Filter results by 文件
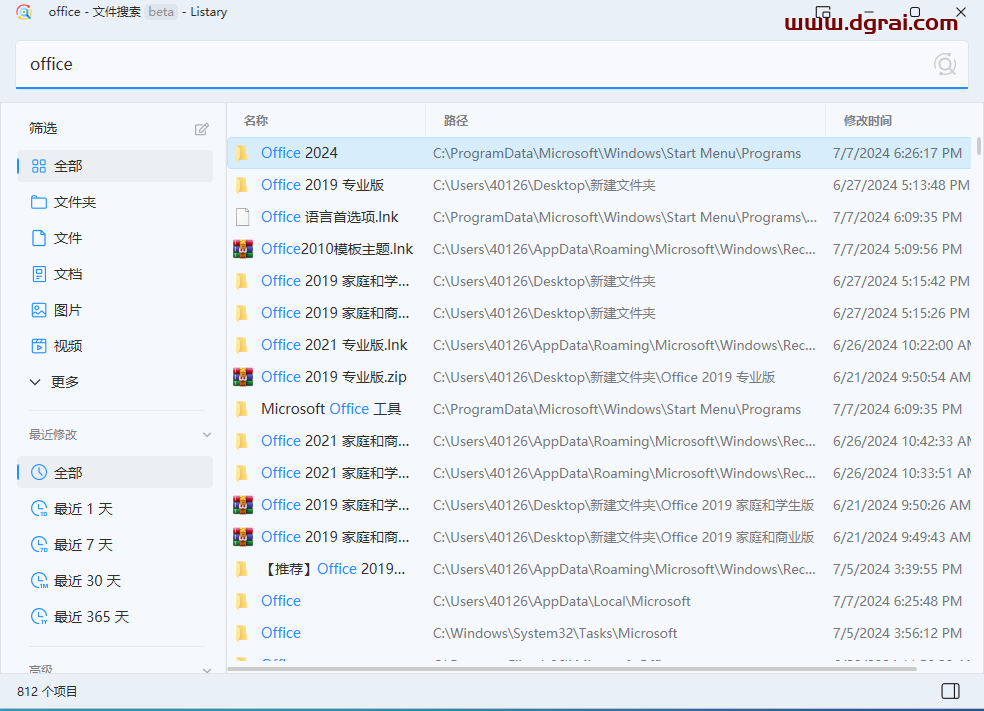The height and width of the screenshot is (711, 984). pos(115,238)
